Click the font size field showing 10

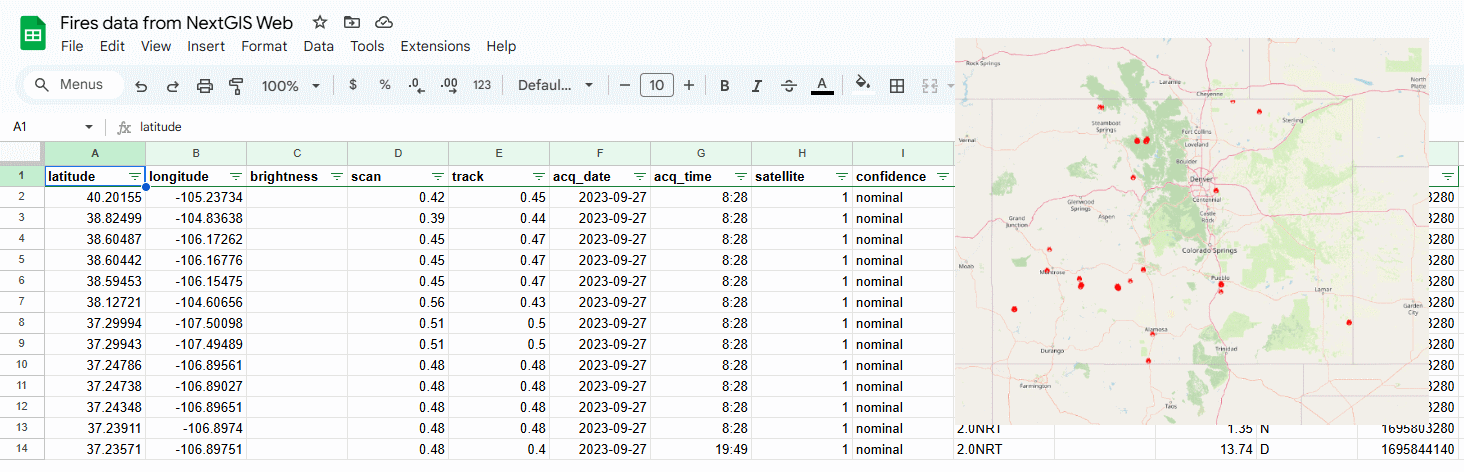pyautogui.click(x=657, y=86)
